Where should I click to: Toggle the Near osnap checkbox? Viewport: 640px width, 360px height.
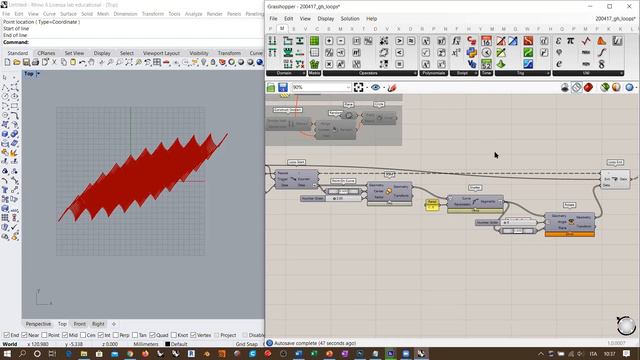(x=24, y=335)
